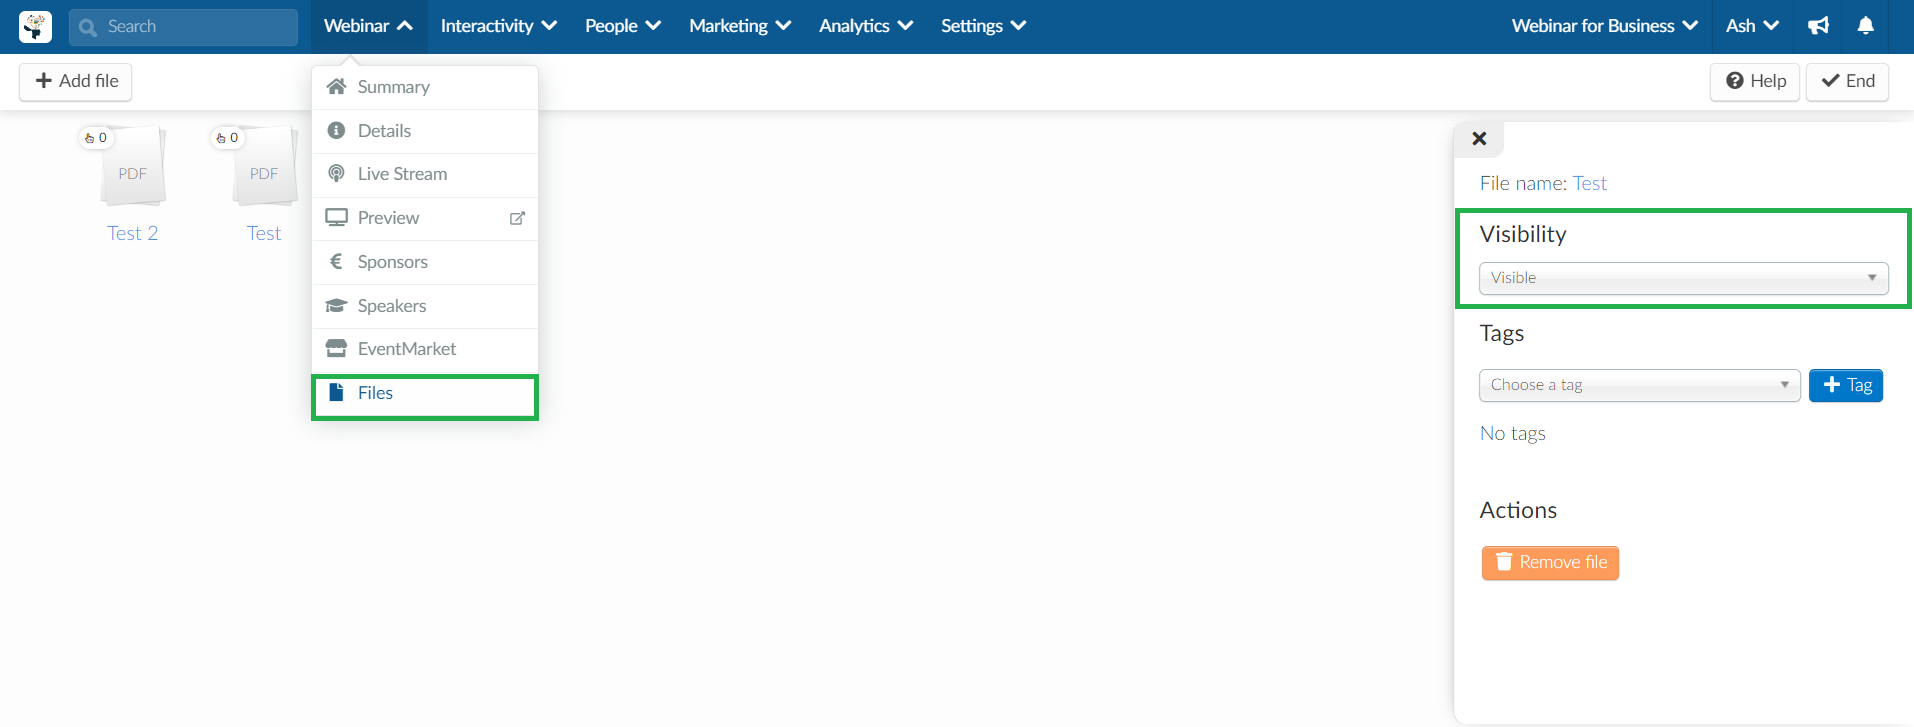This screenshot has width=1914, height=727.
Task: Click the Sponsors euro icon
Action: pyautogui.click(x=337, y=262)
